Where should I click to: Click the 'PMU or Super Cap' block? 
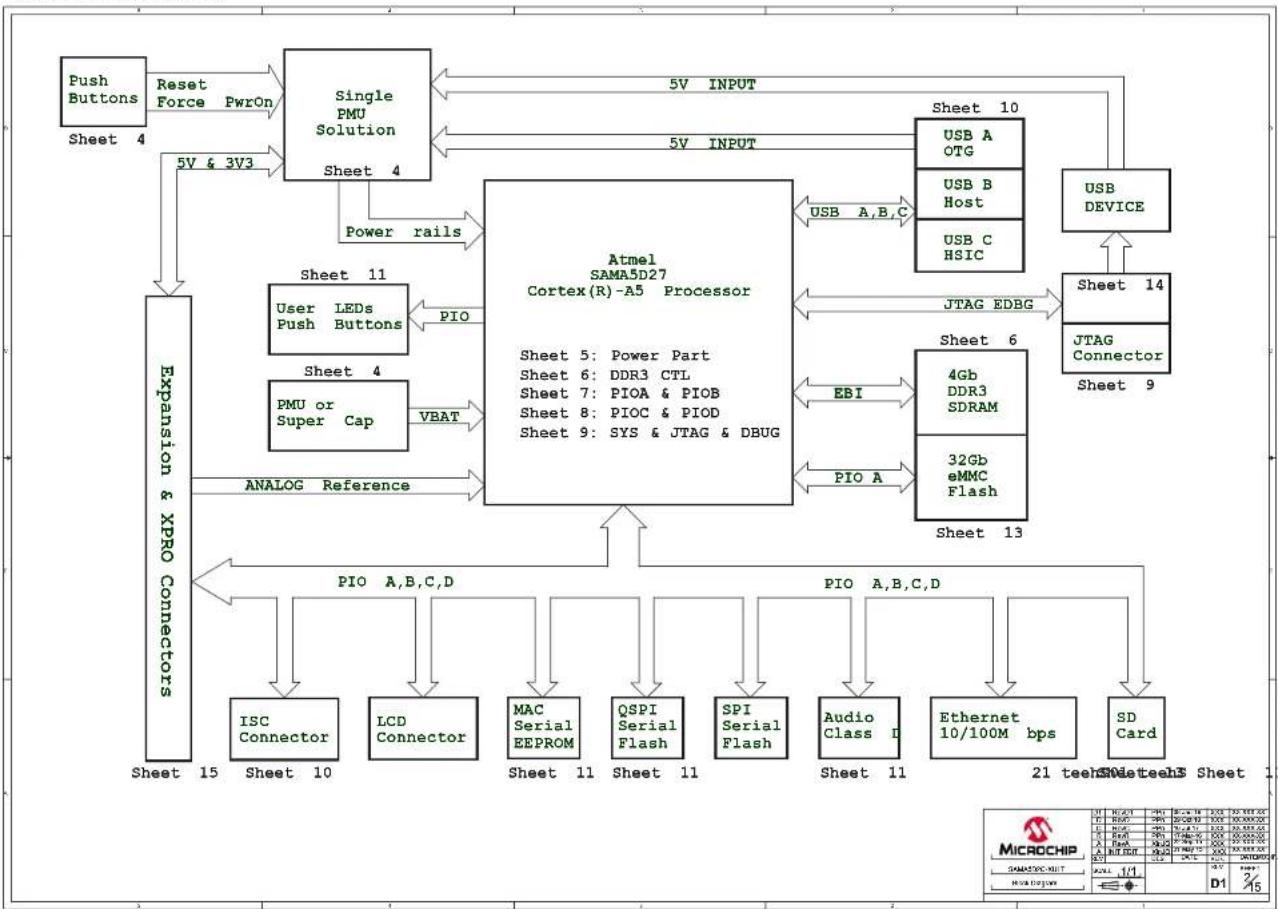pyautogui.click(x=338, y=414)
